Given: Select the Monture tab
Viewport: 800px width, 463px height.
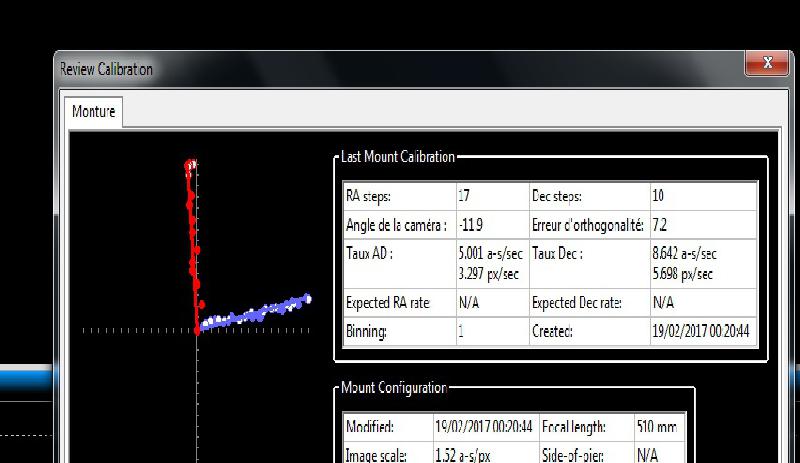Looking at the screenshot, I should [93, 111].
